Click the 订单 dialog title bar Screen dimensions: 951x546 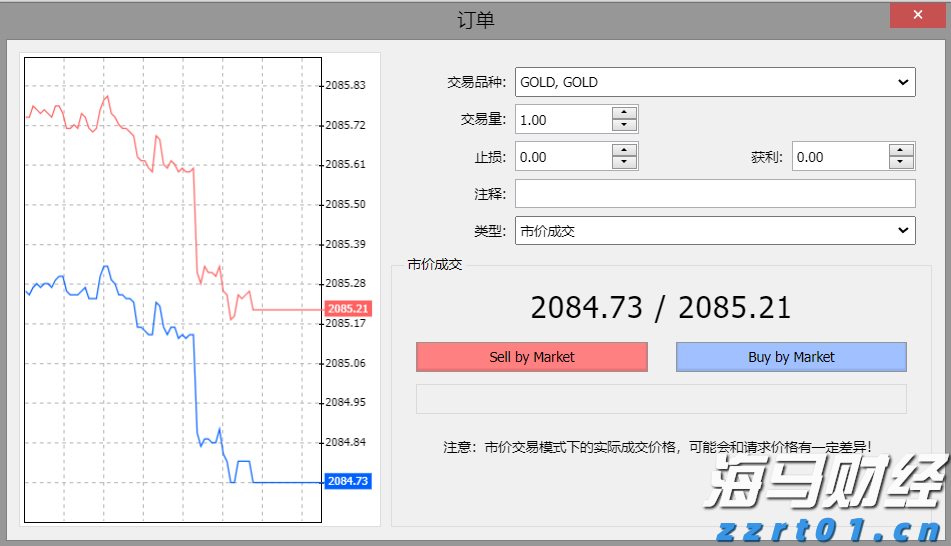click(x=475, y=19)
